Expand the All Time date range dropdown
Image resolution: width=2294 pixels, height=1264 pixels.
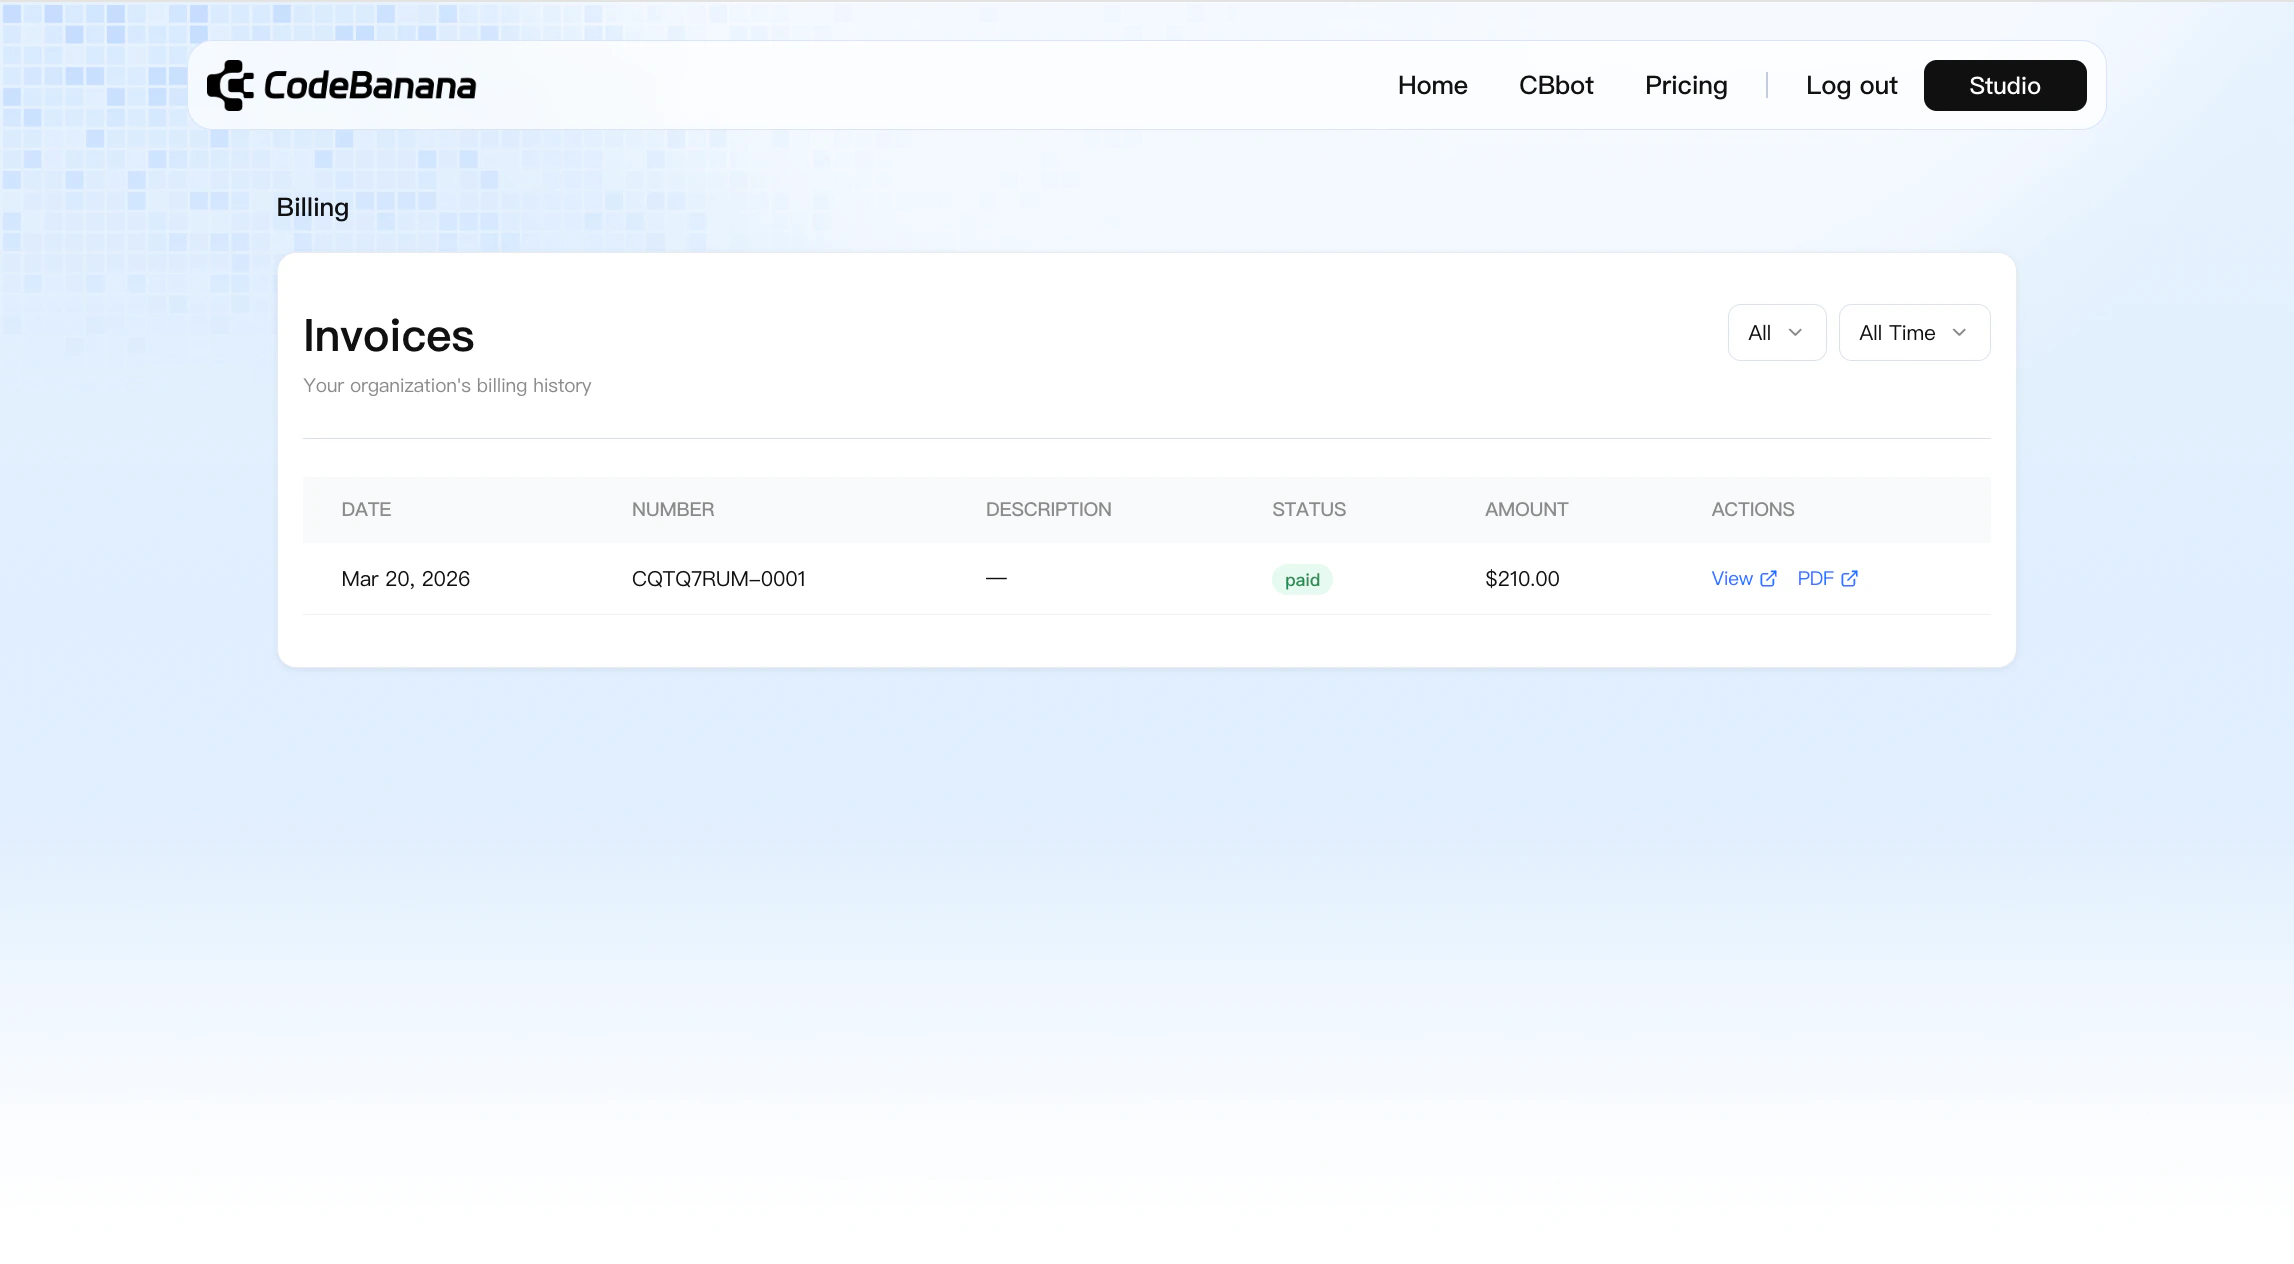pos(1913,333)
